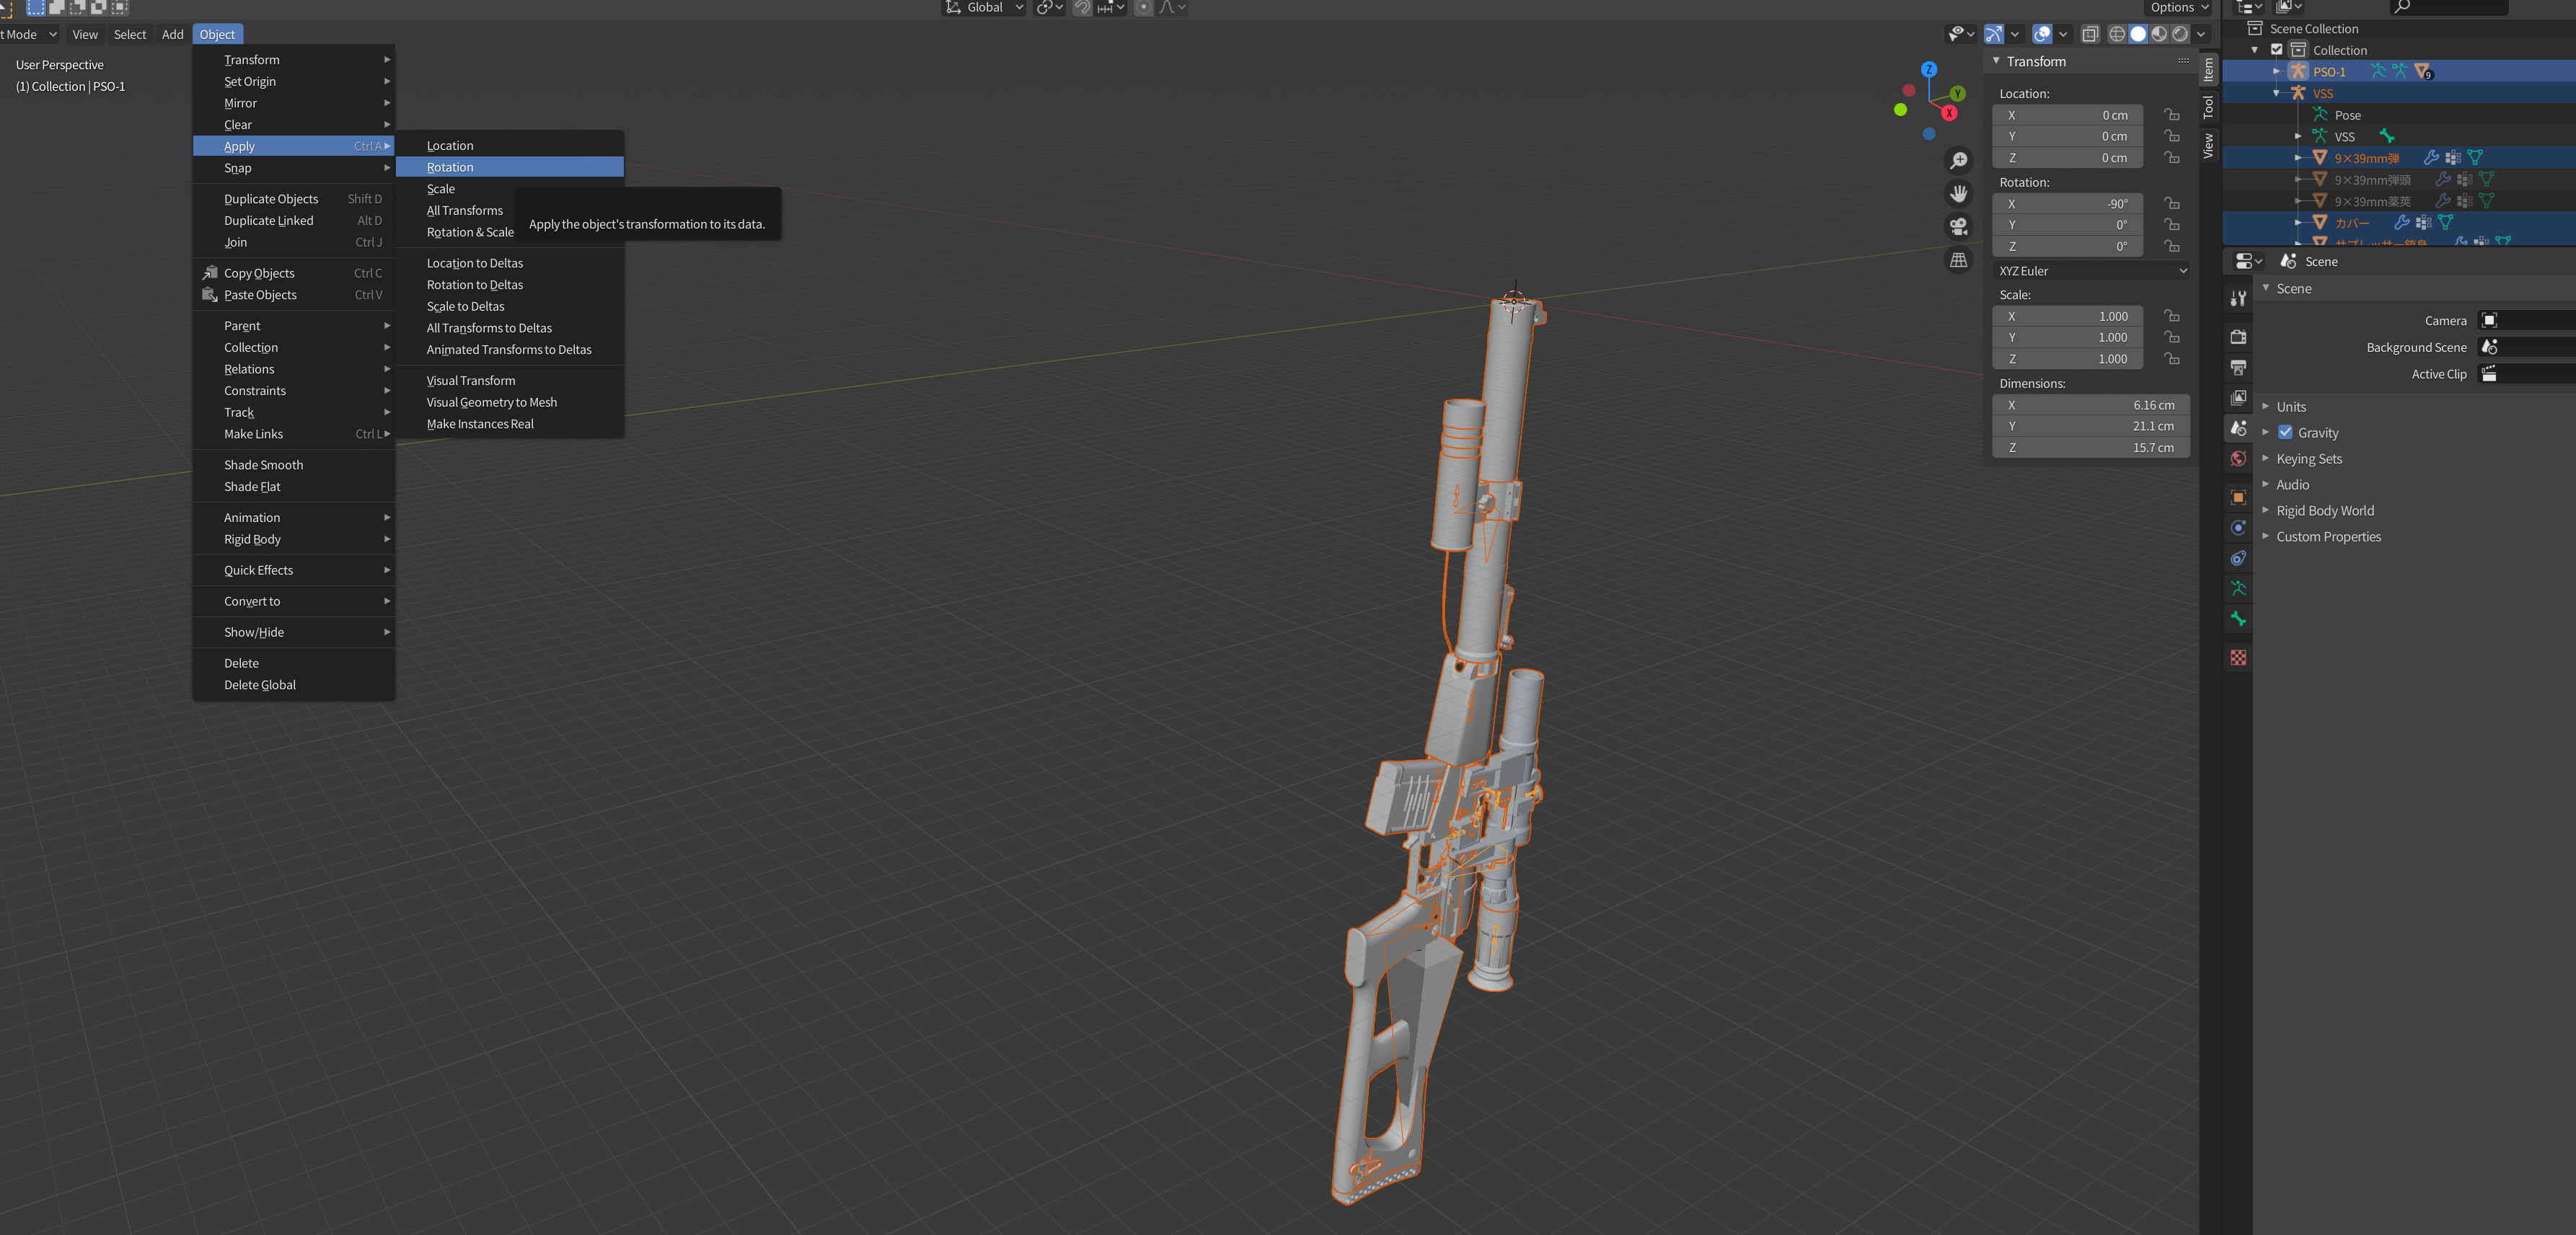The image size is (2576, 1235).
Task: Open the Texture properties checker icon
Action: pos(2238,657)
